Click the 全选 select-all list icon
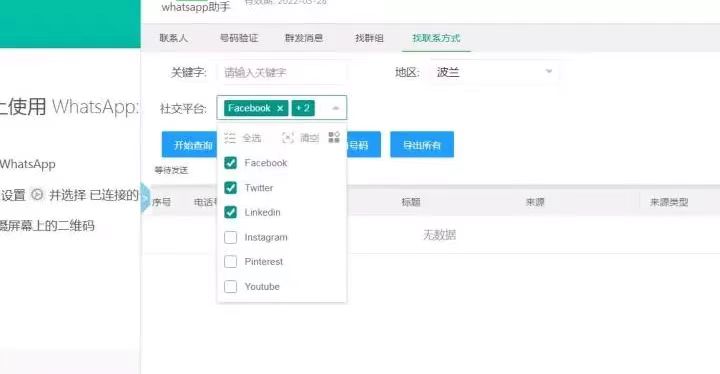The image size is (720, 374). pyautogui.click(x=230, y=137)
